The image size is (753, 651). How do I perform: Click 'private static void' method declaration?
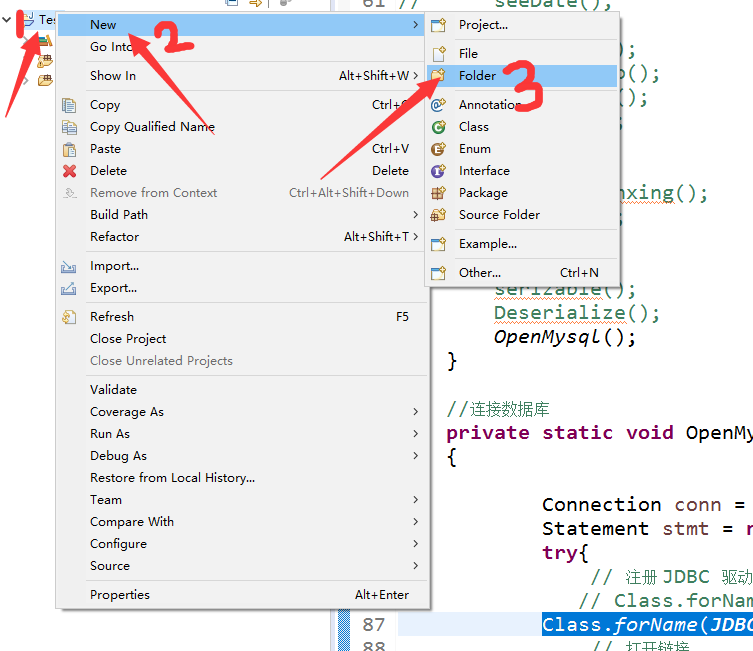[560, 433]
